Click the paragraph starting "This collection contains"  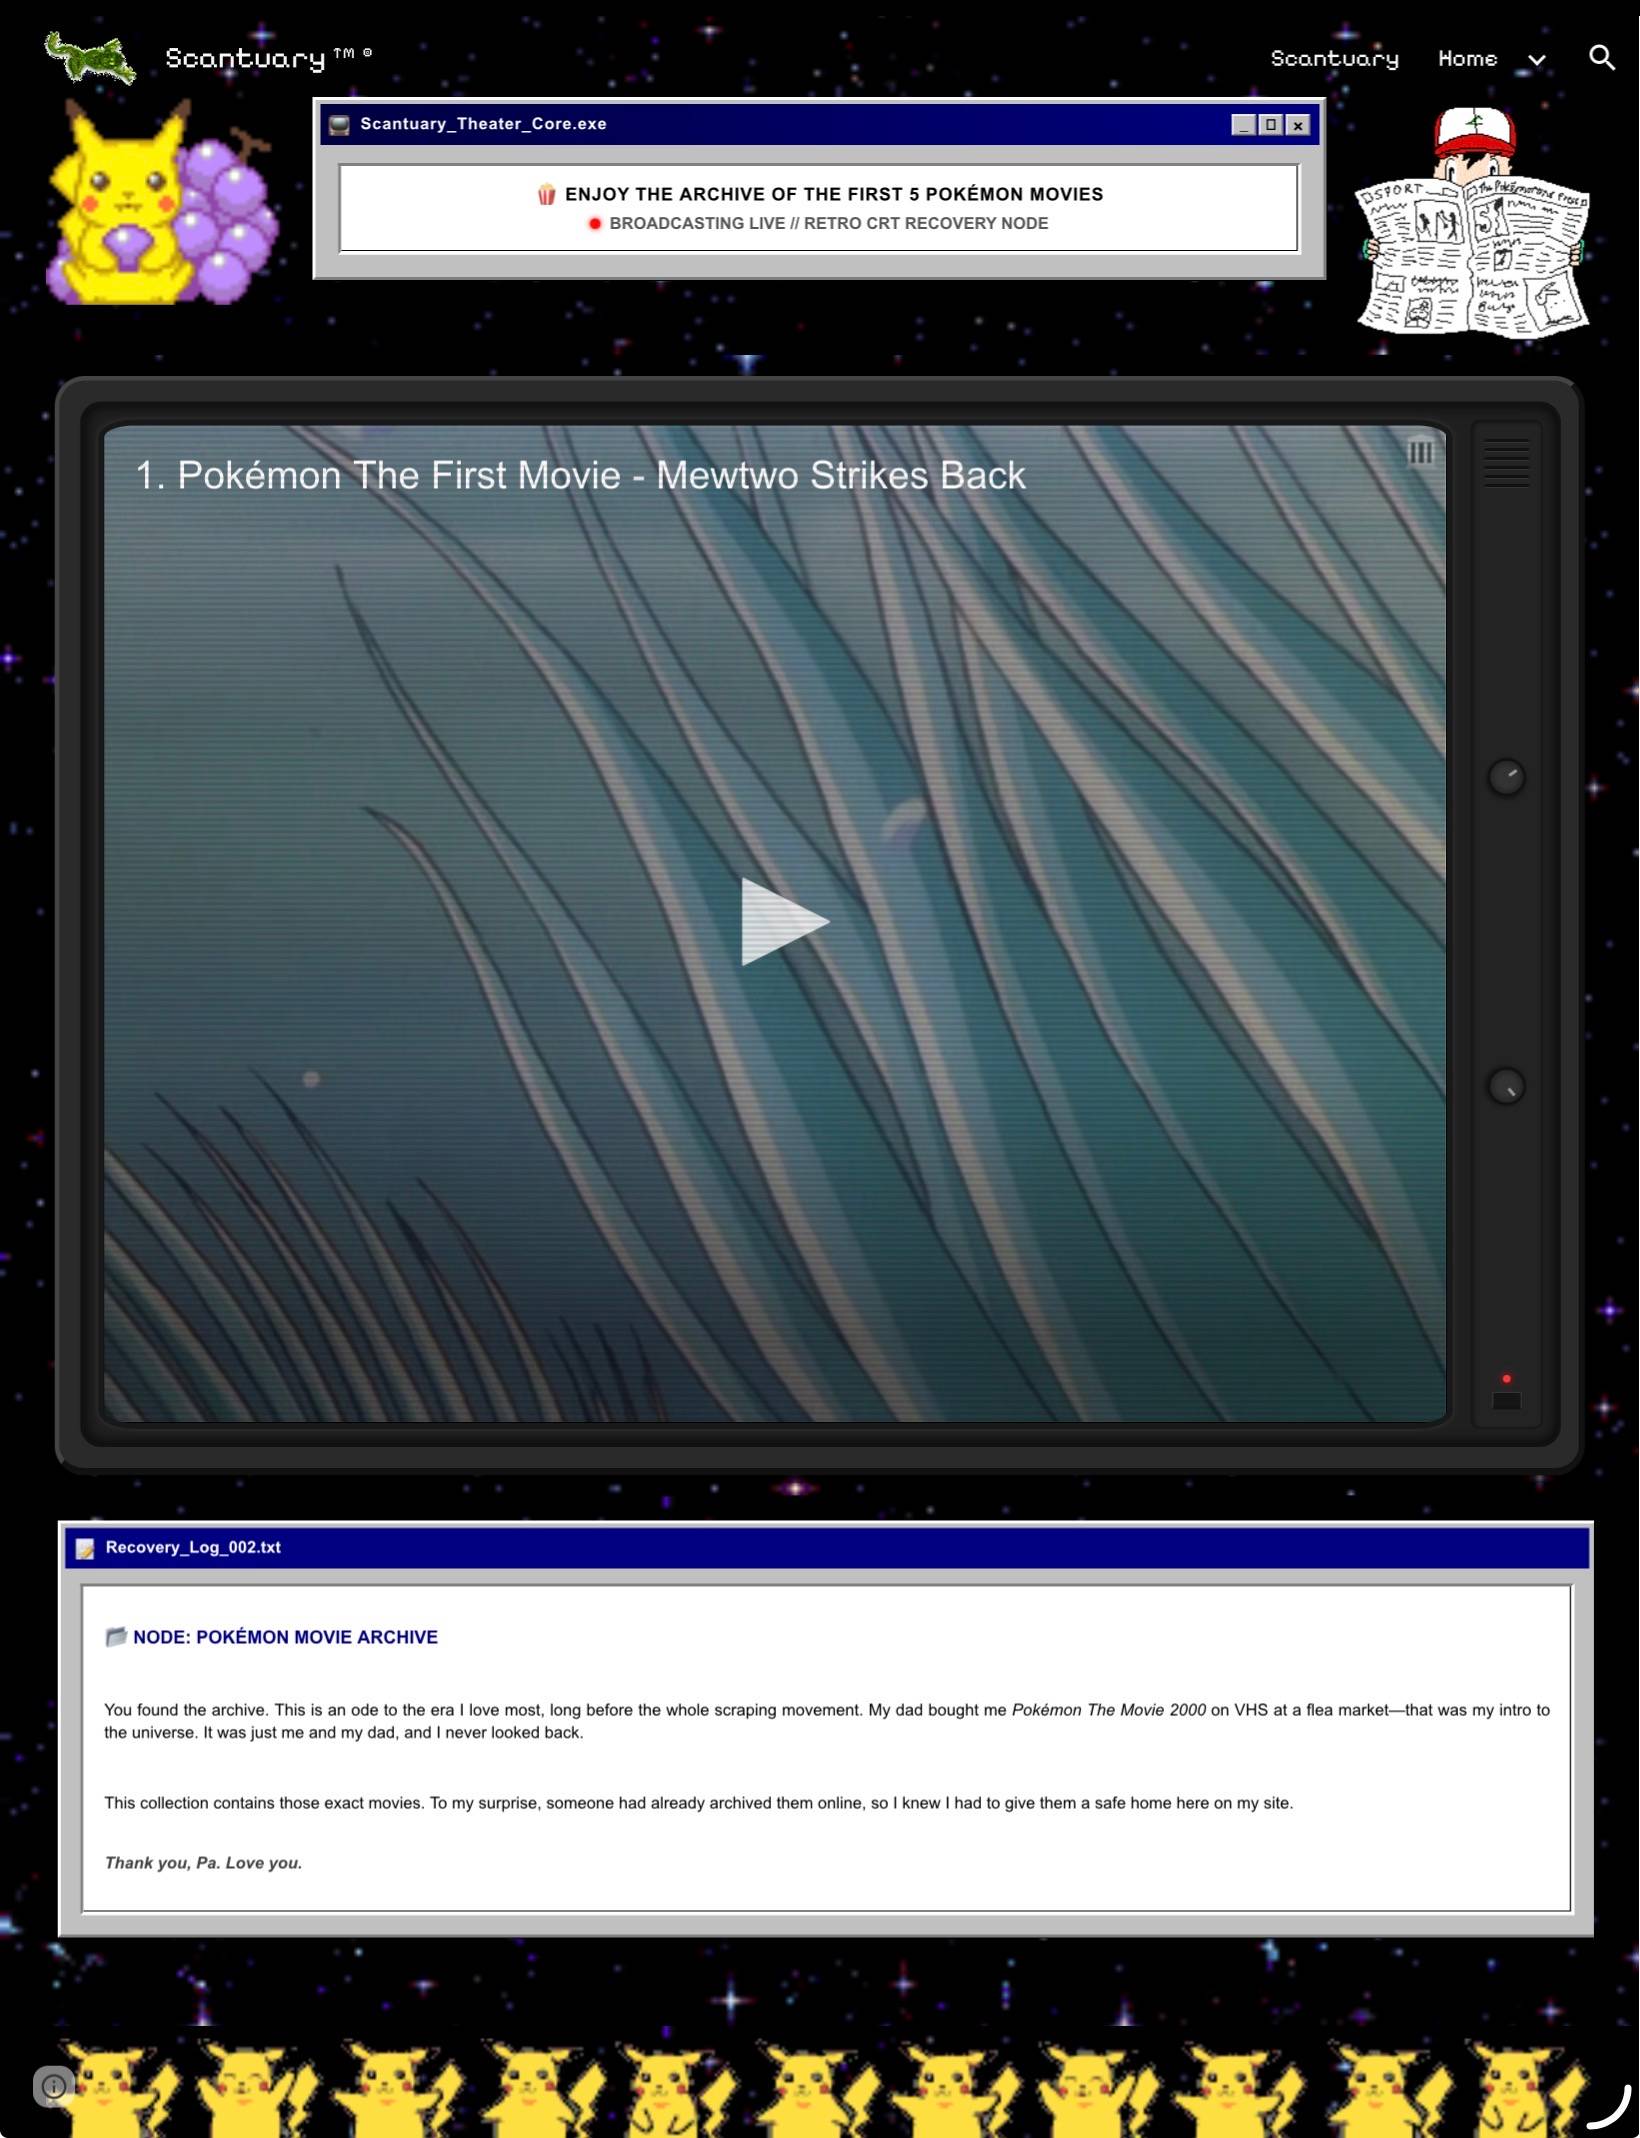[698, 1803]
